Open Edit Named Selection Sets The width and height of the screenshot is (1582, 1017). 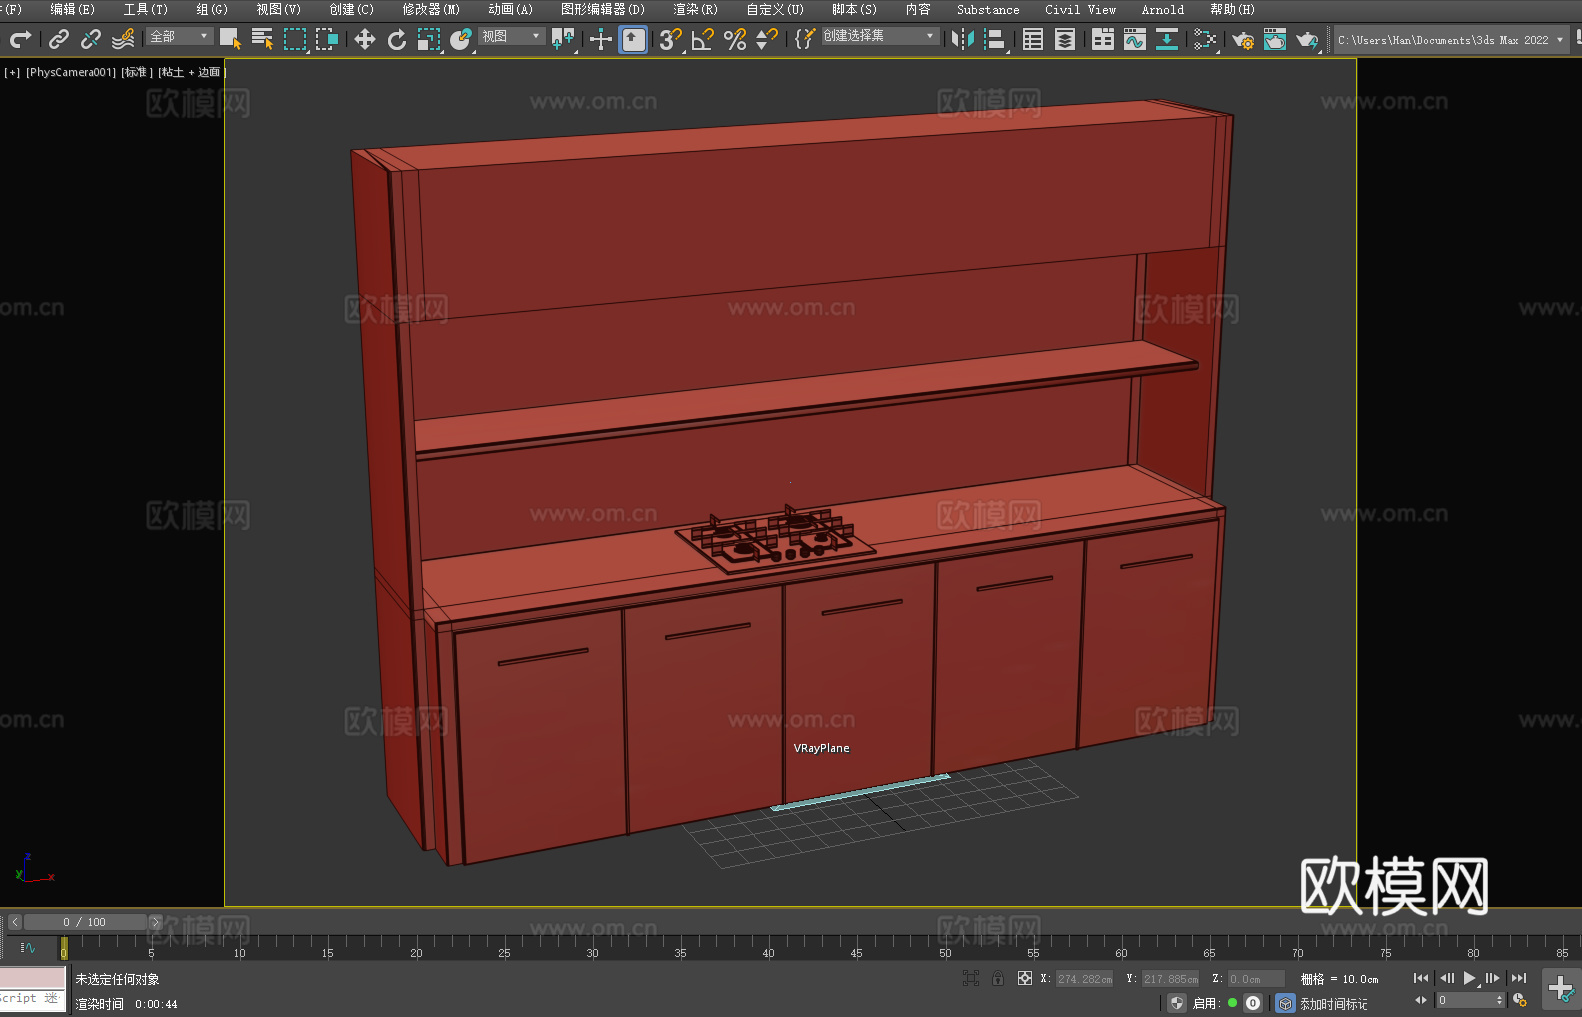click(805, 39)
